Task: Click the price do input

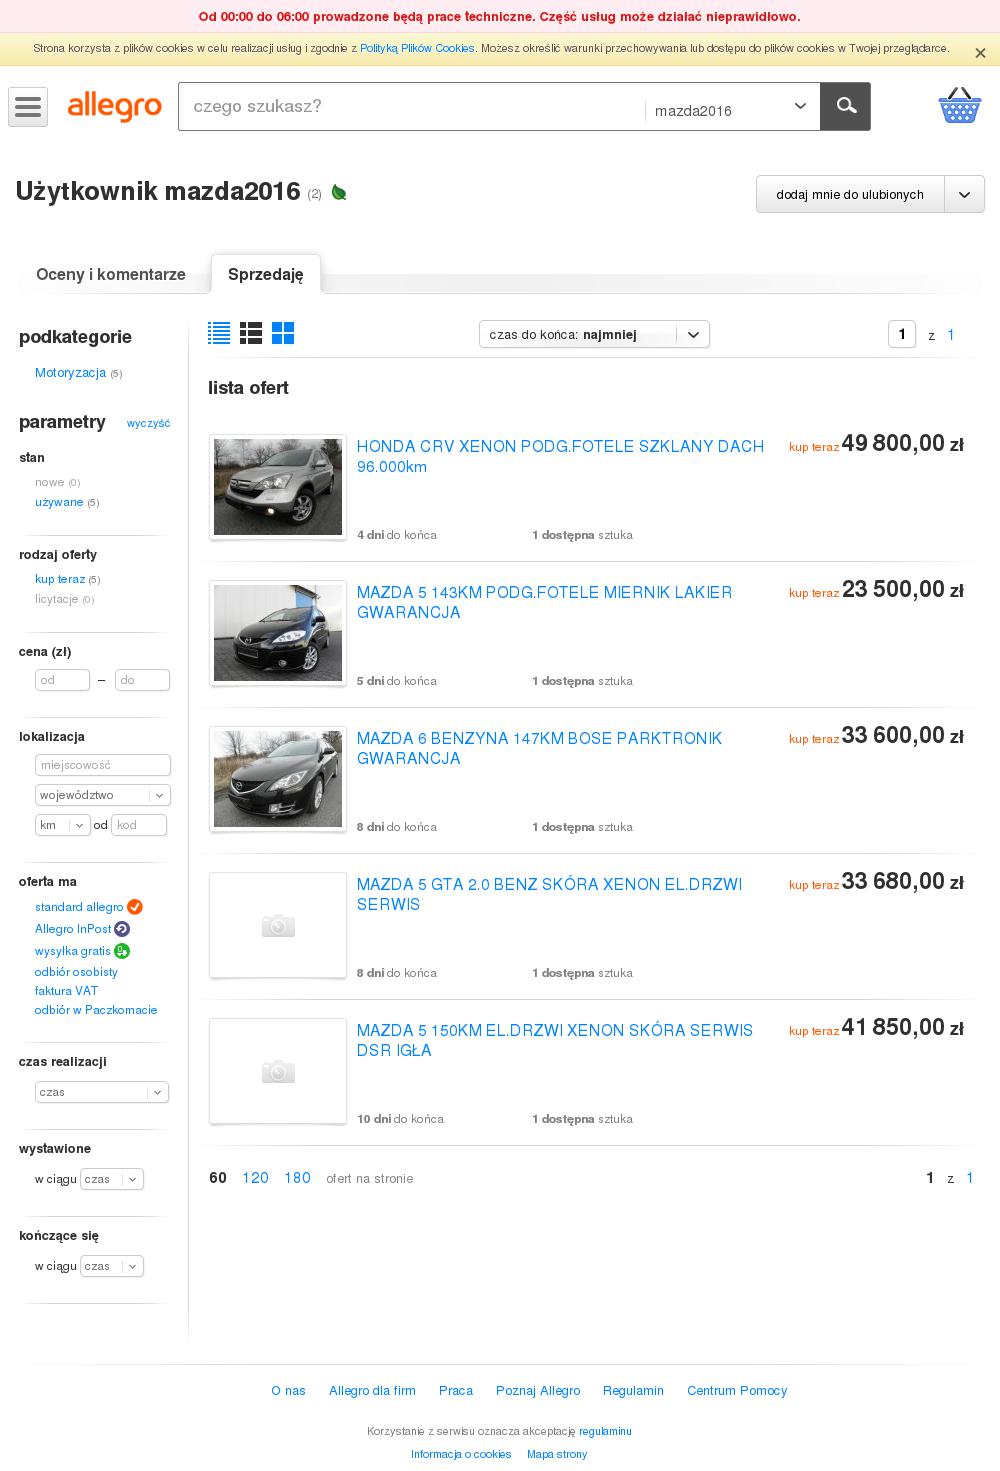Action: (x=142, y=680)
